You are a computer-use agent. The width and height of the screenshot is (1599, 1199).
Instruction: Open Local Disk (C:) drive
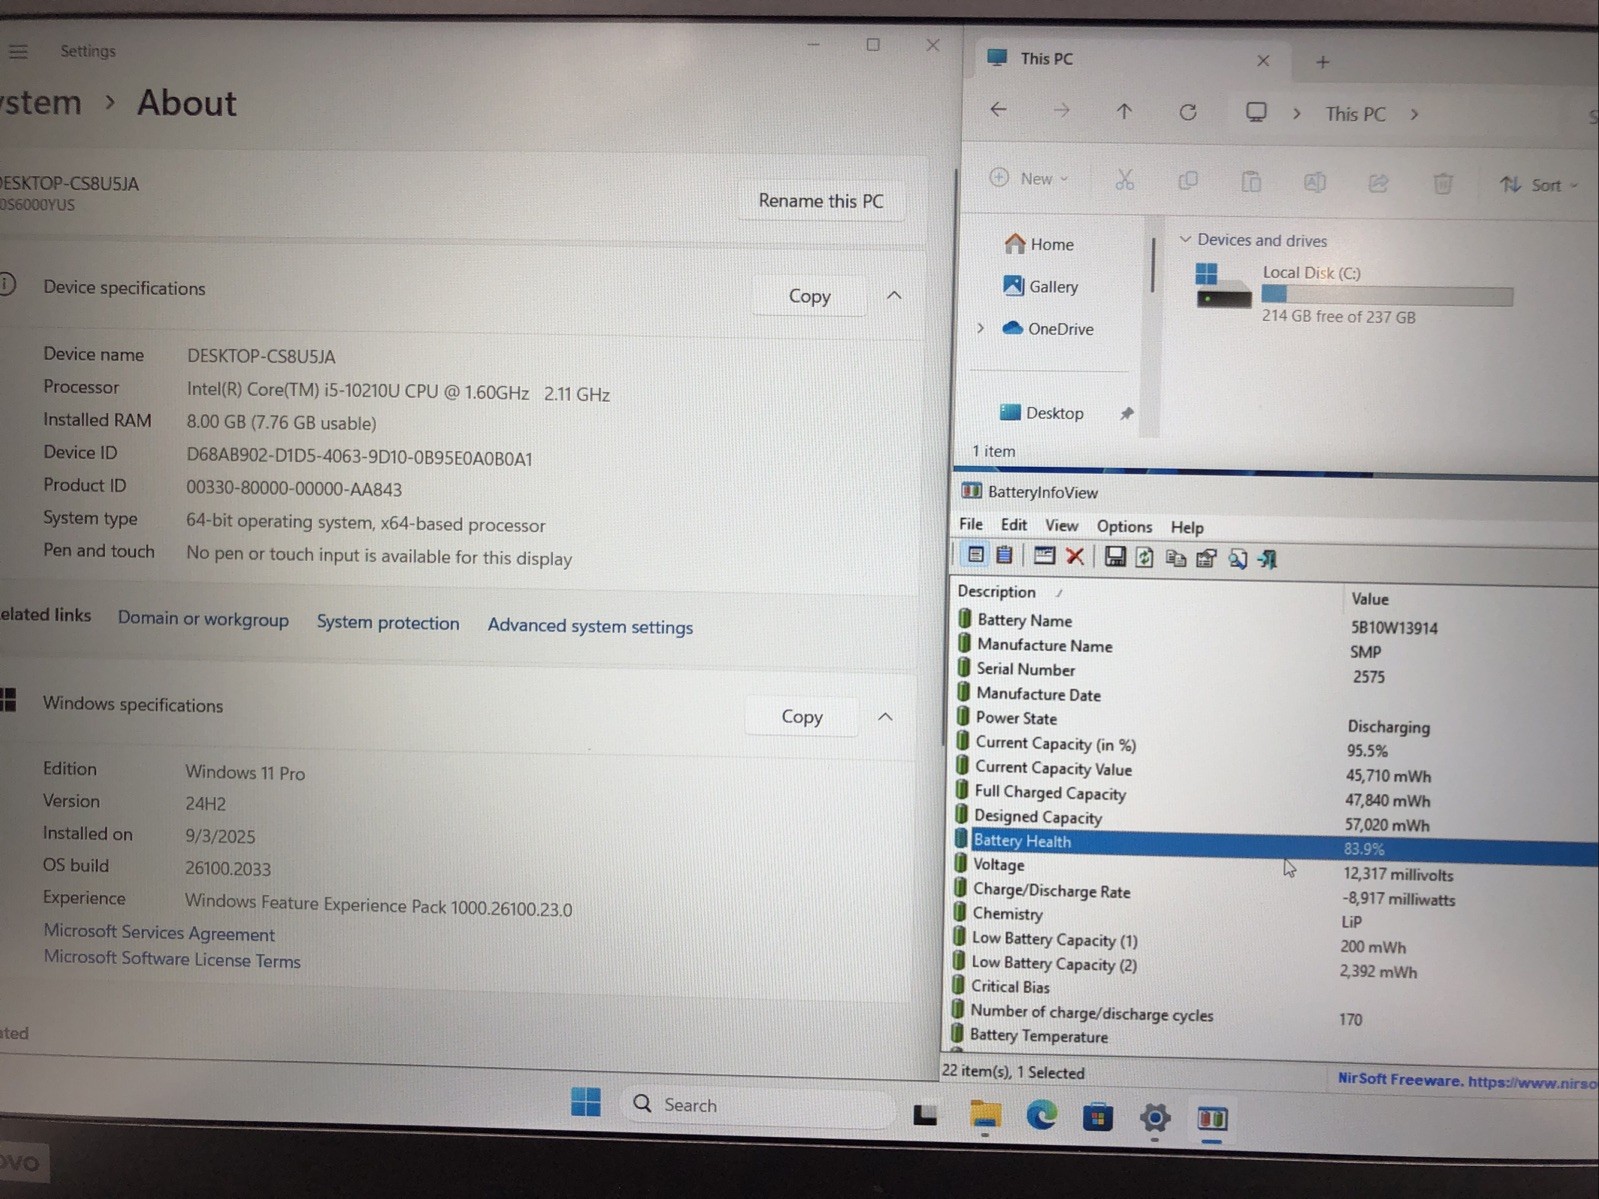click(1354, 294)
